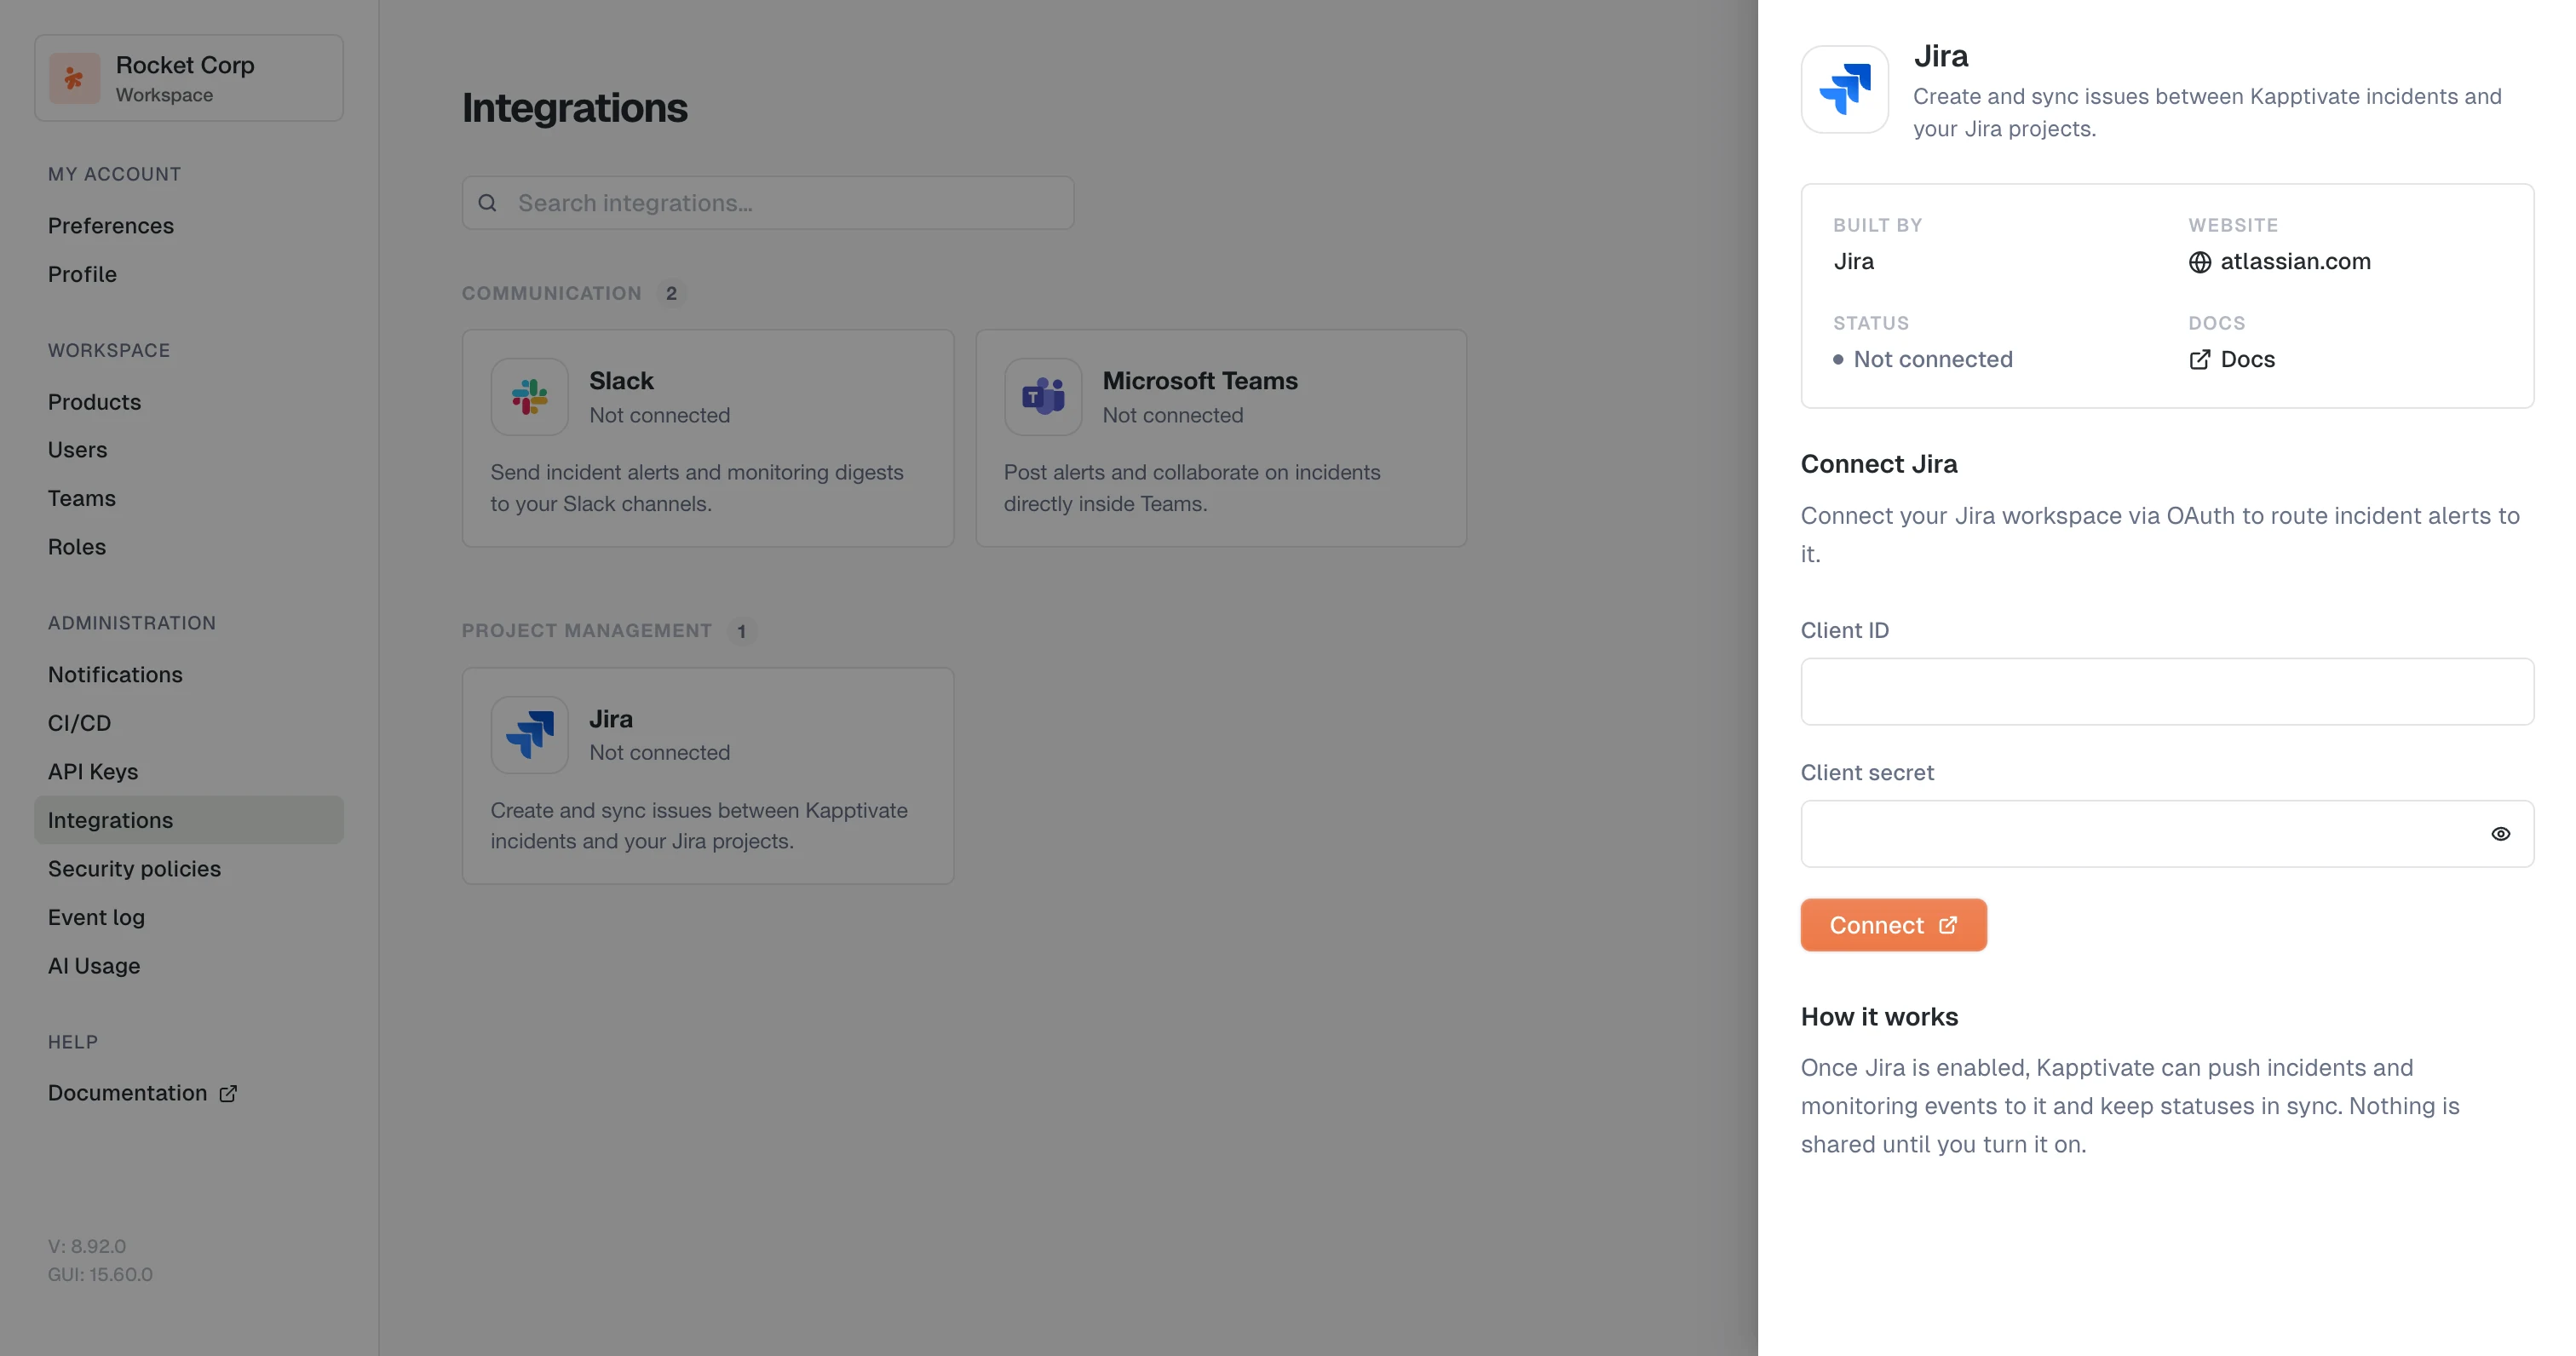This screenshot has height=1356, width=2576.
Task: Click the 'Integrations' page title
Action: point(574,108)
